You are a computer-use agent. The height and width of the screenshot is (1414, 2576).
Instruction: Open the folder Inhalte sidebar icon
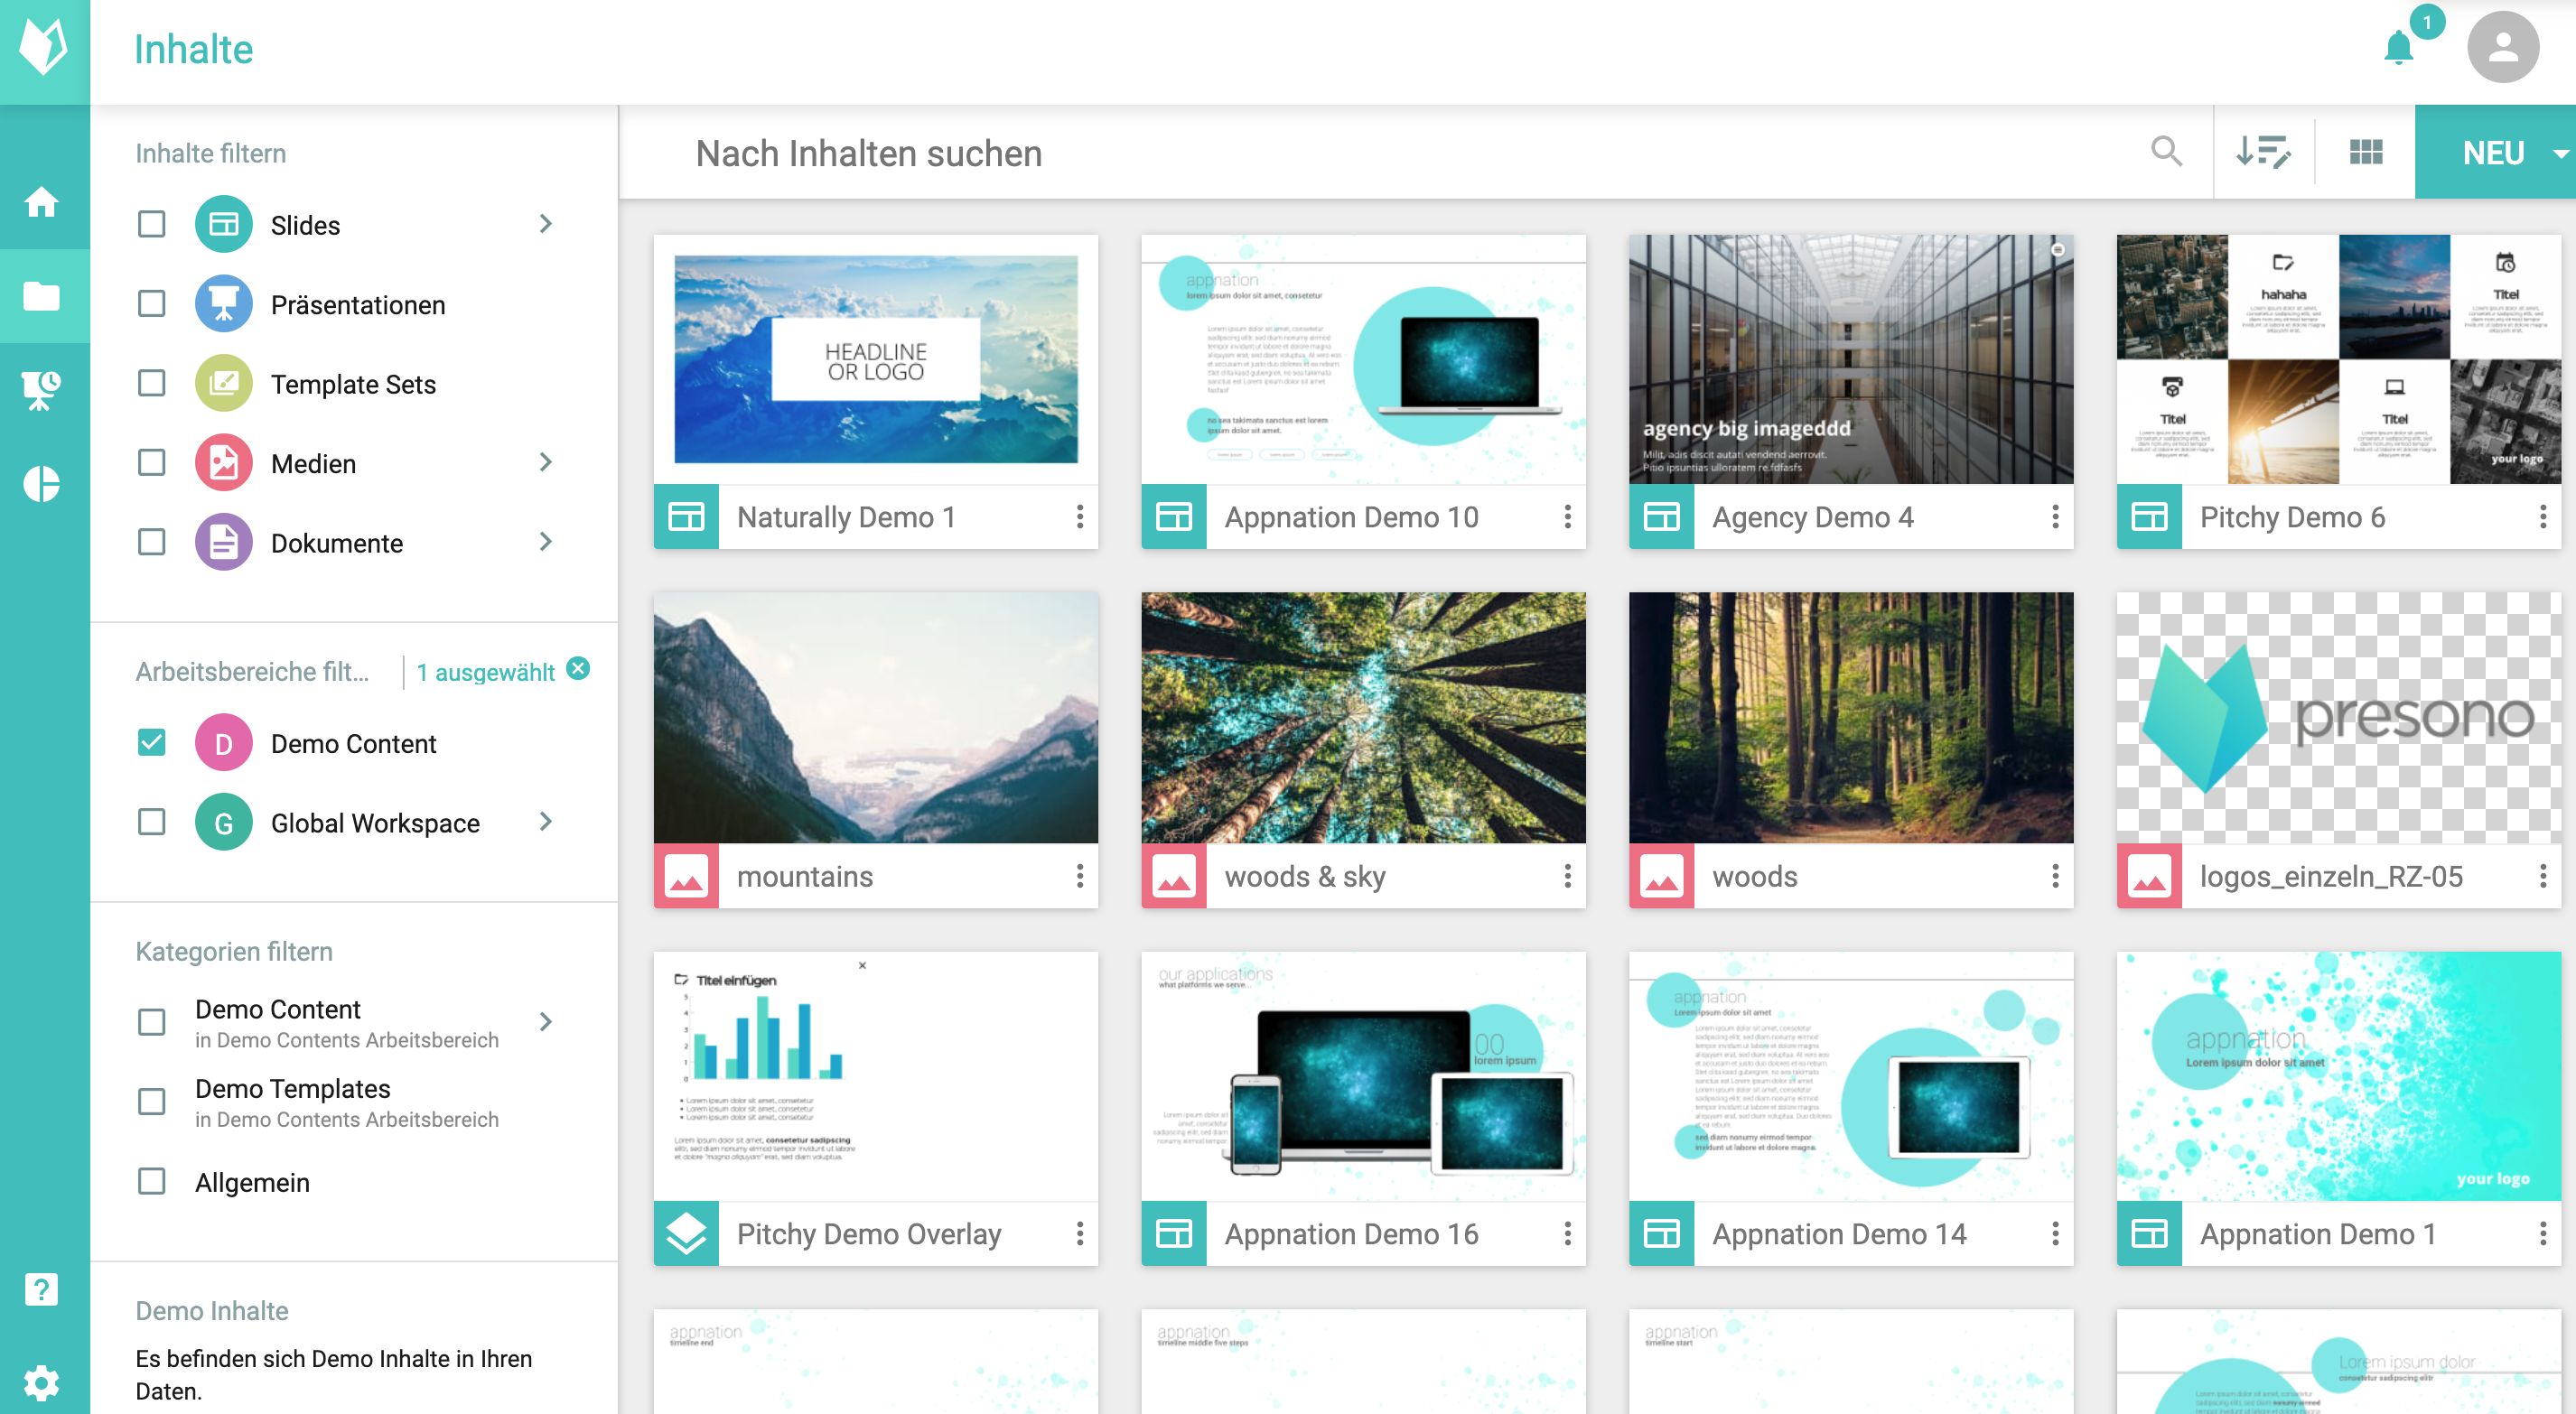[41, 296]
